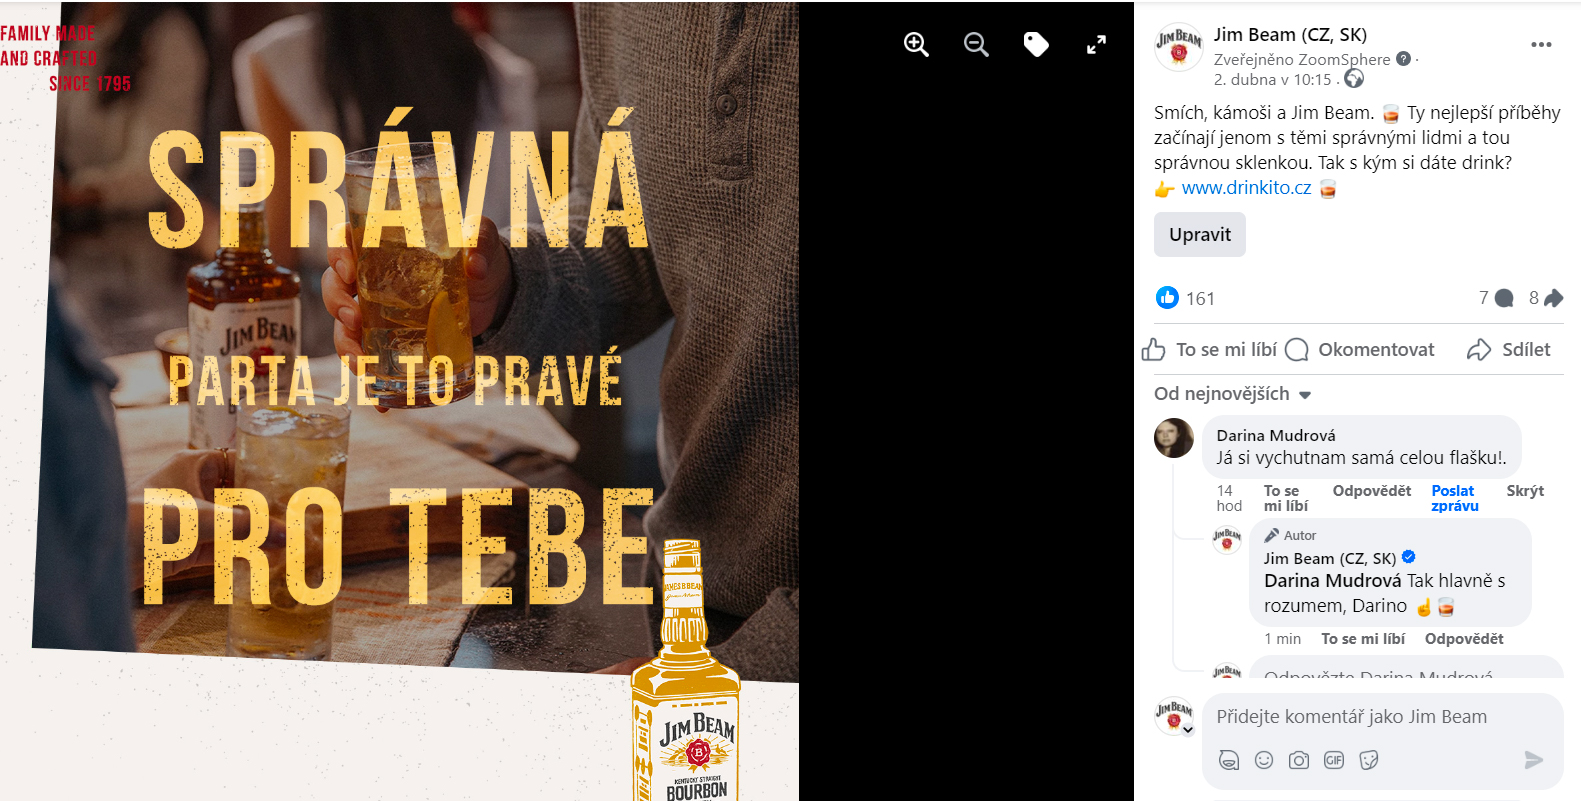Open 1 min reply timestamp
Image resolution: width=1581 pixels, height=801 pixels.
(1283, 639)
